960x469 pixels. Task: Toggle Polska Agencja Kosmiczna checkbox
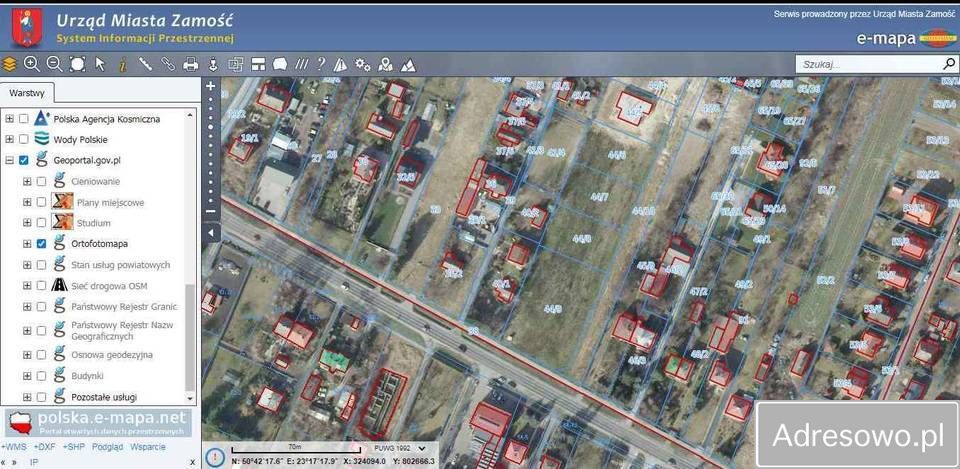pos(24,119)
